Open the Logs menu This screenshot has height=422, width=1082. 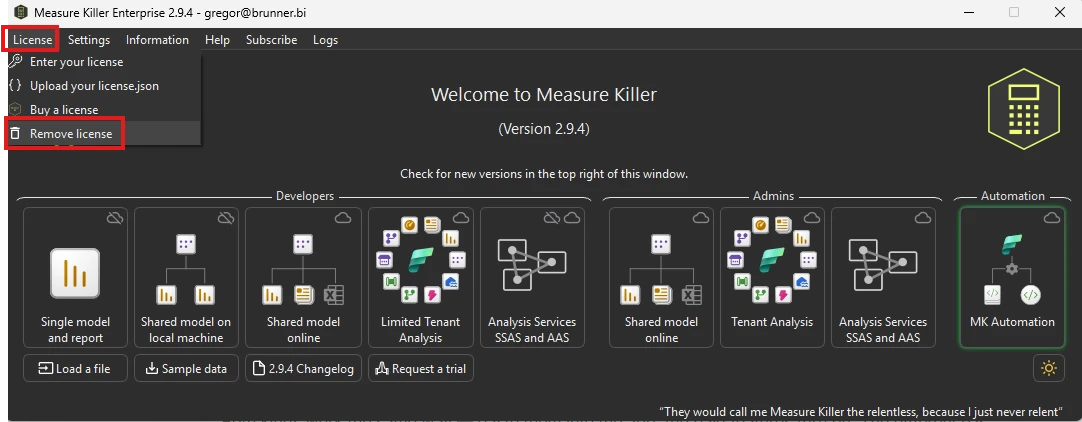[x=326, y=40]
